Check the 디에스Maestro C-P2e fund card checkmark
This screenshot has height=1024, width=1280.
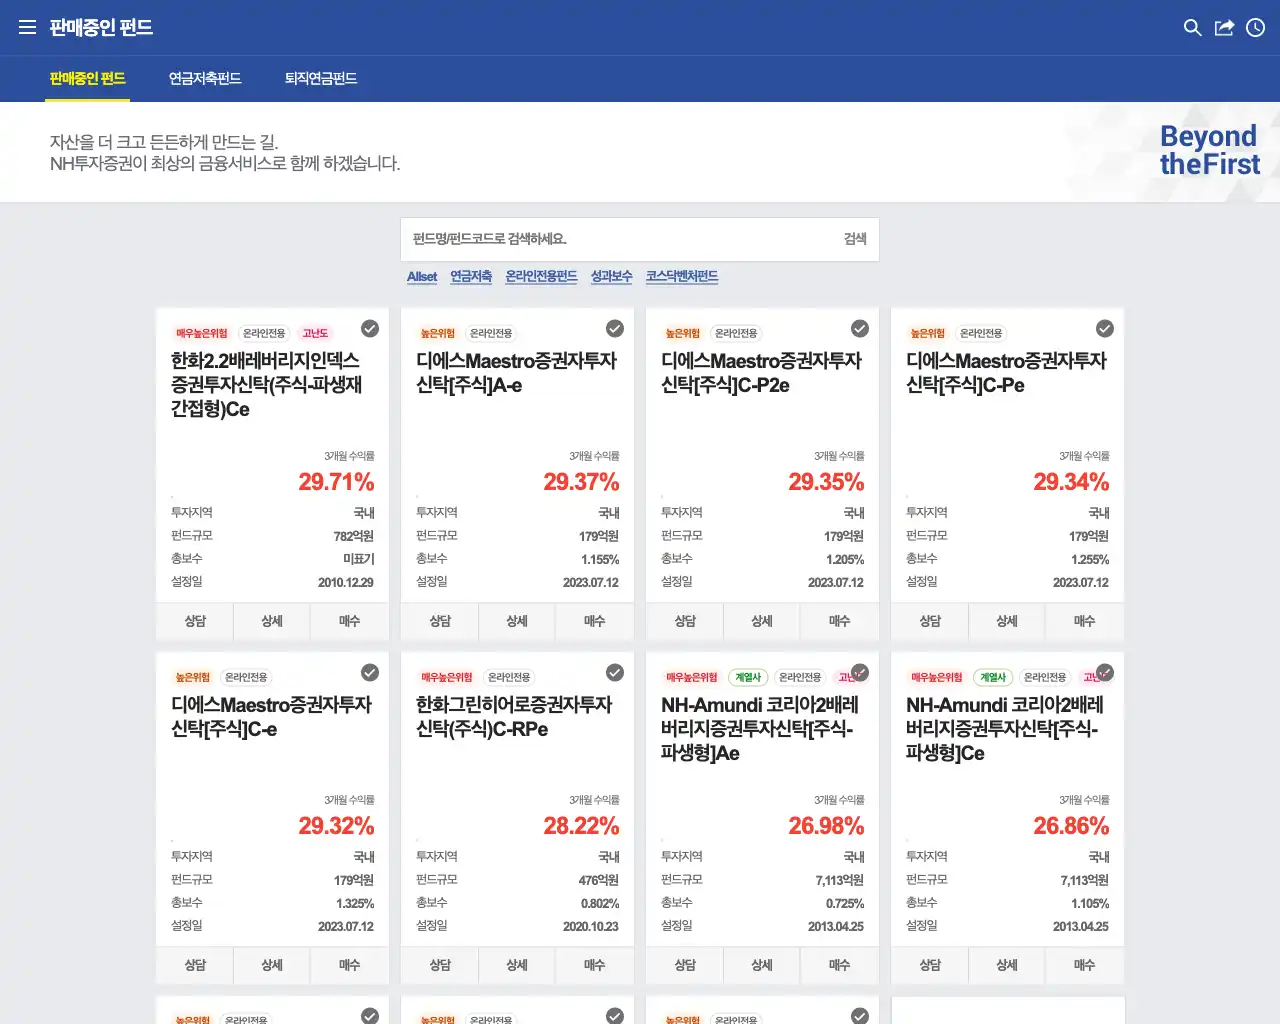860,328
